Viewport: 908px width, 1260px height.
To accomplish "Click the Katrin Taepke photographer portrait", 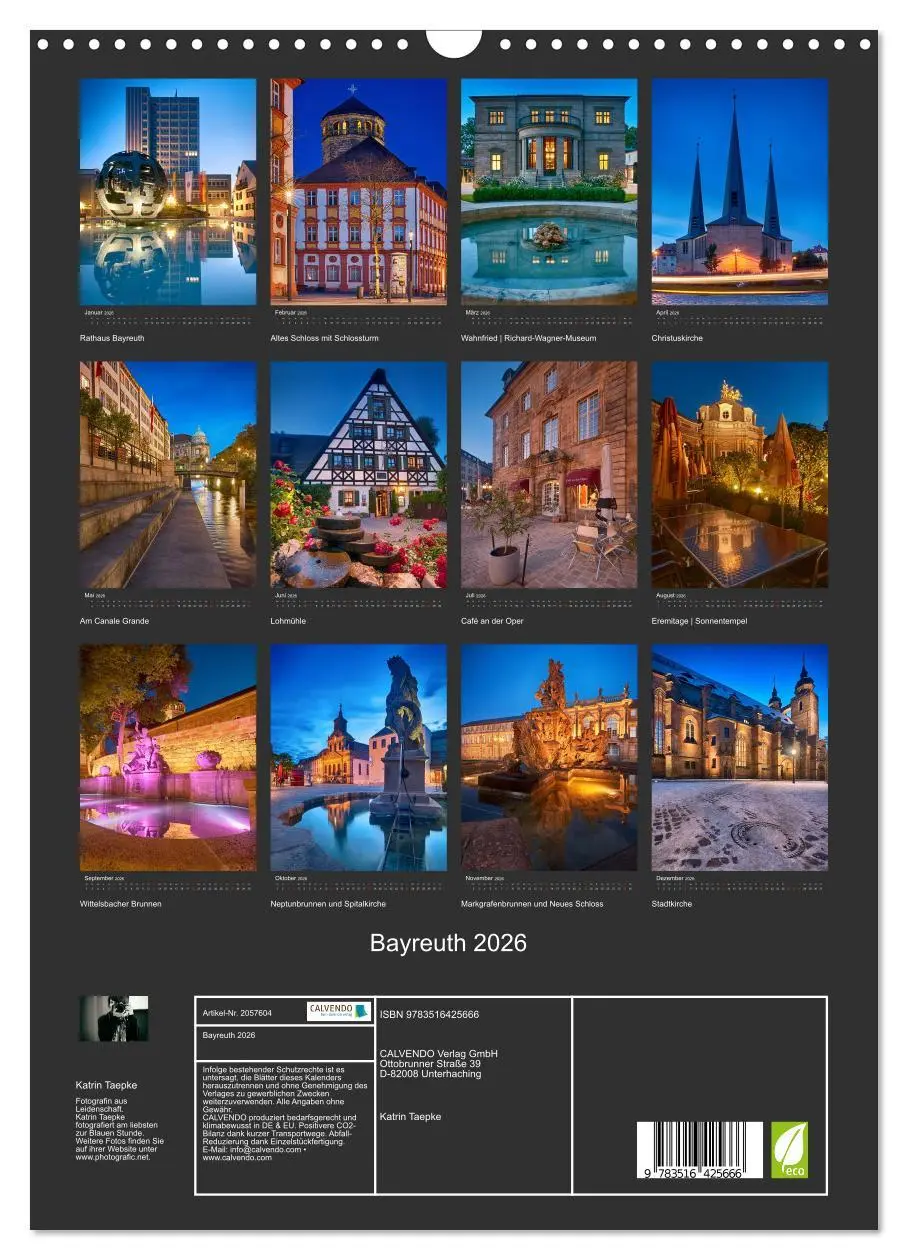I will tap(114, 1018).
